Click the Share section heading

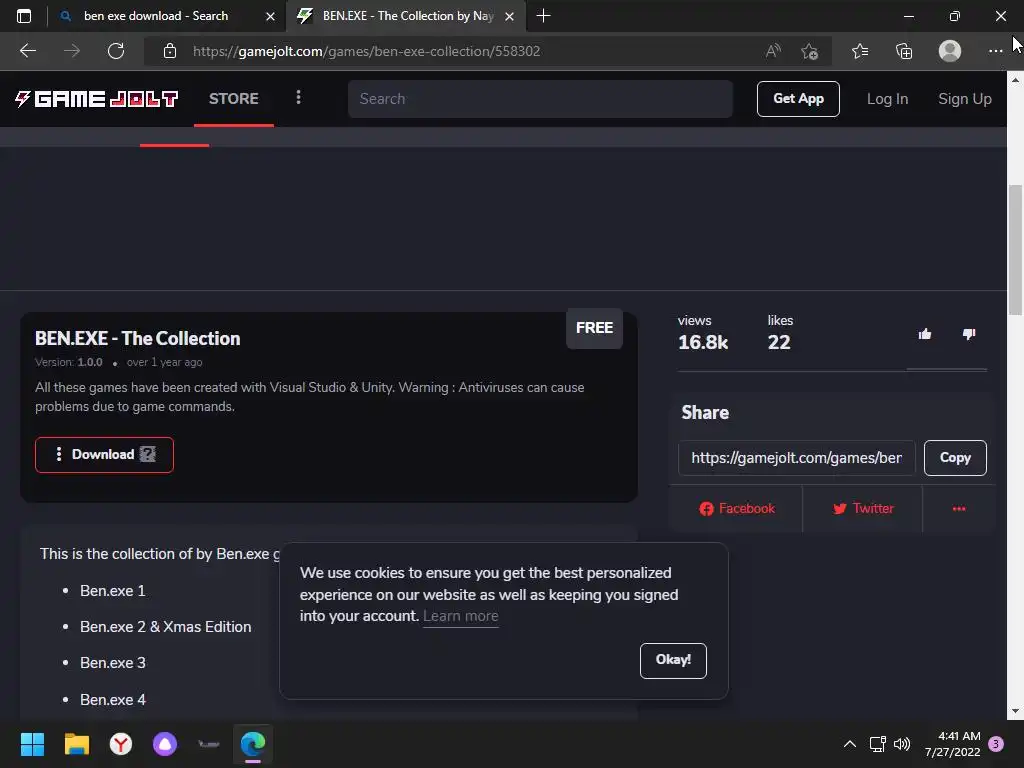point(705,413)
